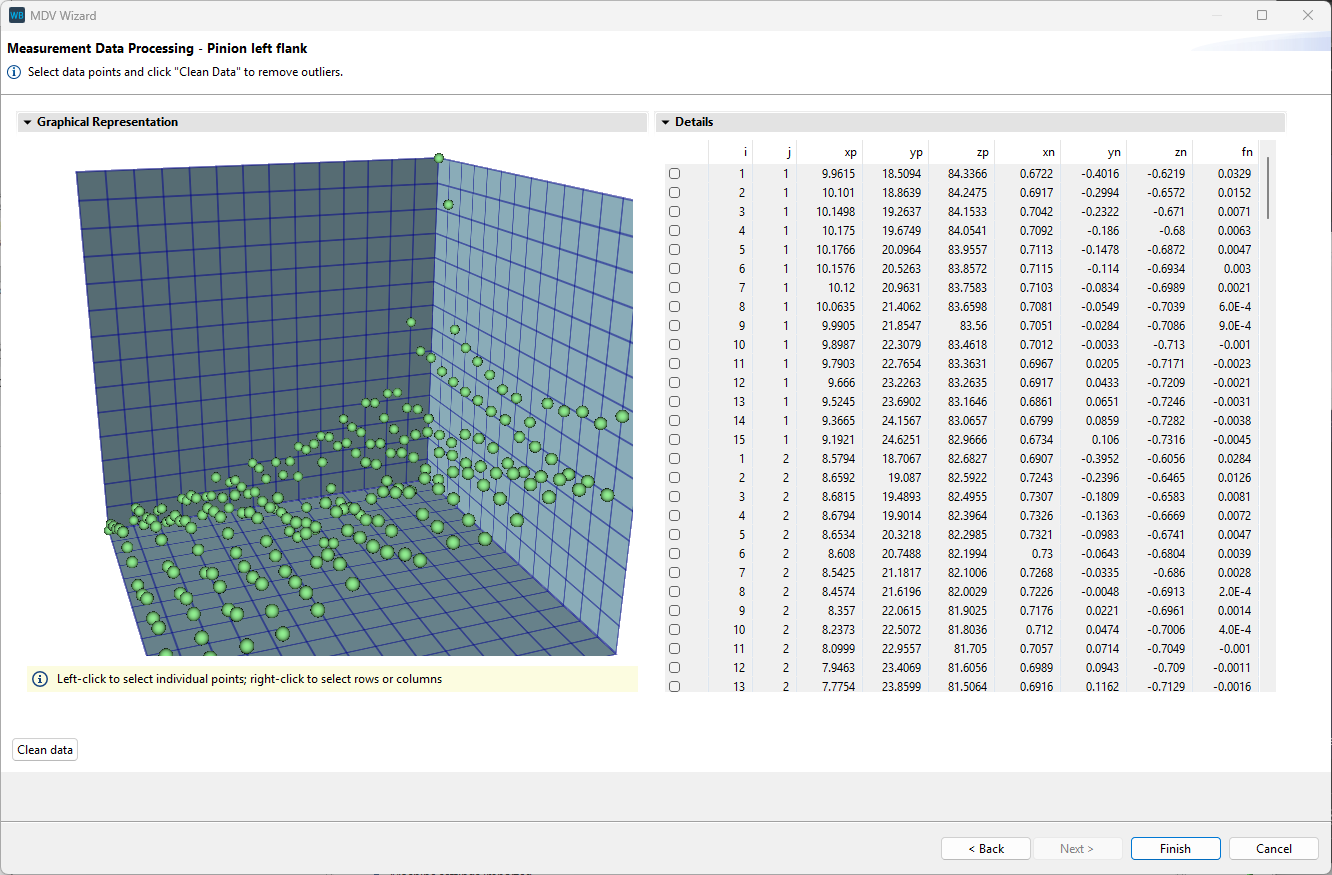Viewport: 1332px width, 875px height.
Task: Click the zp value 82.6827
Action: (968, 459)
